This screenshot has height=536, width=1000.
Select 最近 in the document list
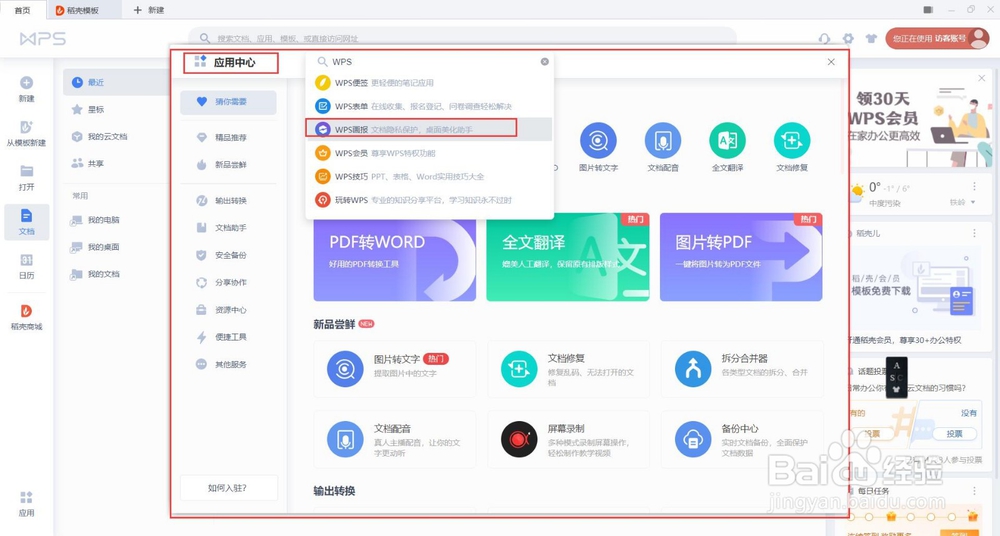[x=116, y=82]
